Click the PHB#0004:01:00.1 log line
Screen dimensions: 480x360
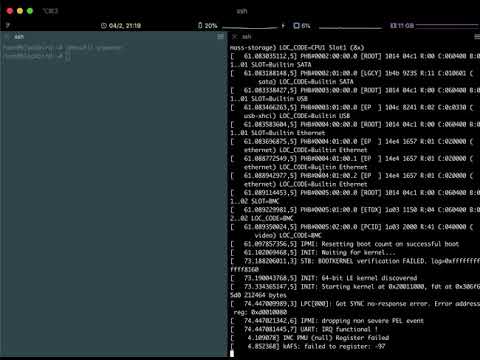point(352,158)
